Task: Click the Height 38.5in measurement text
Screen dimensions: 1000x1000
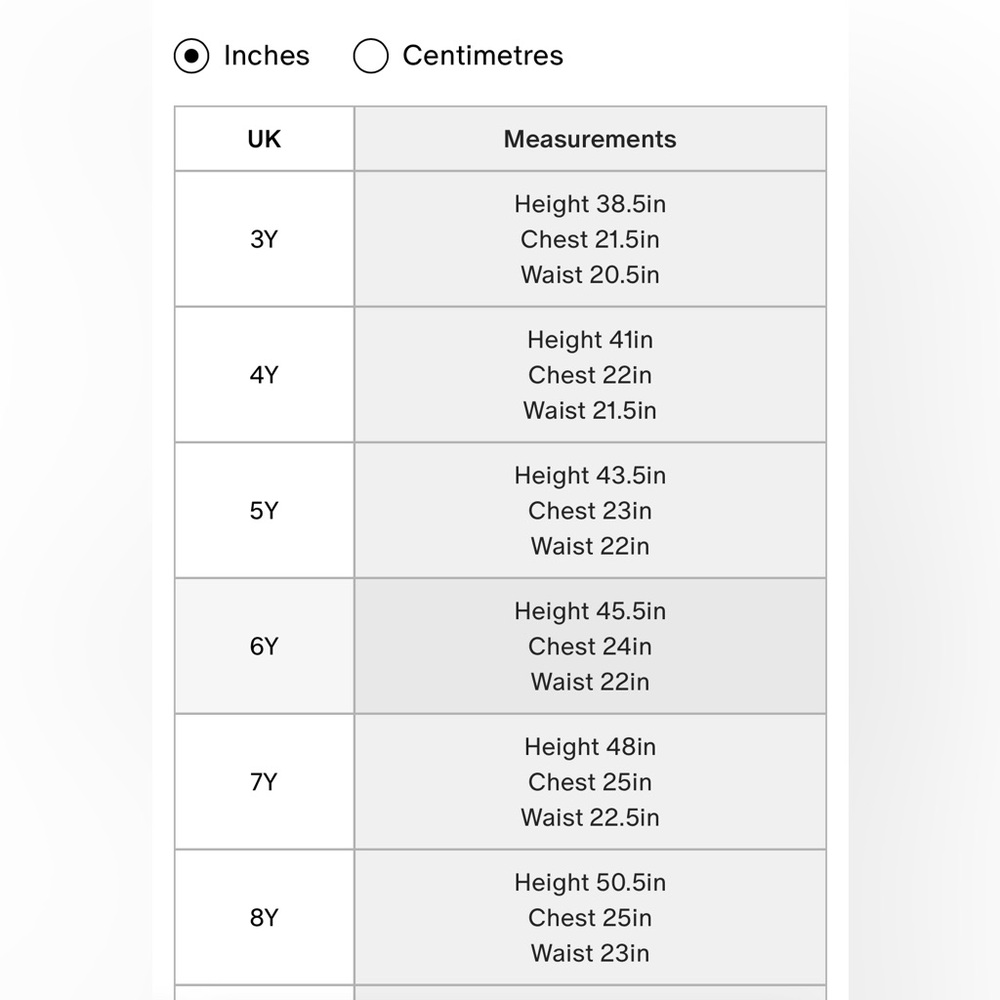Action: pos(590,205)
